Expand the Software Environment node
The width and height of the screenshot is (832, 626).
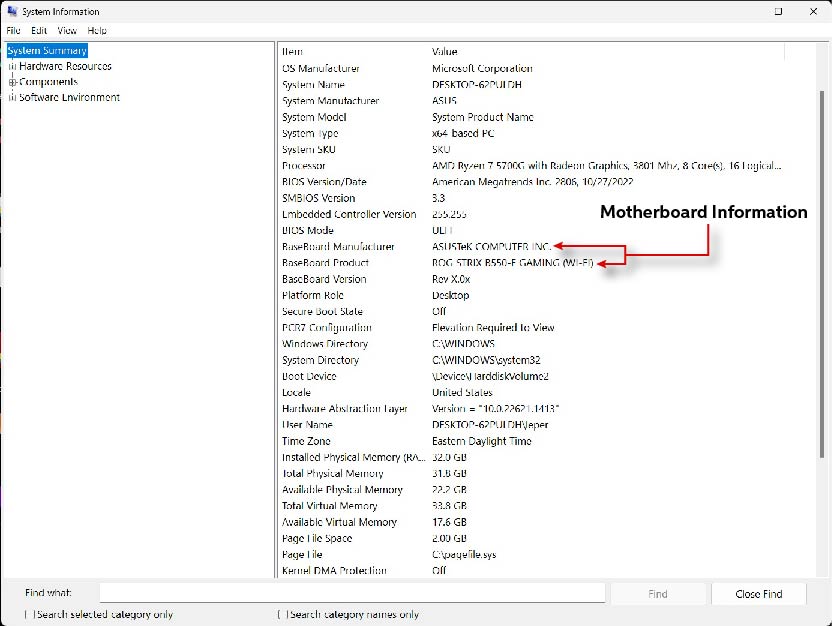13,97
